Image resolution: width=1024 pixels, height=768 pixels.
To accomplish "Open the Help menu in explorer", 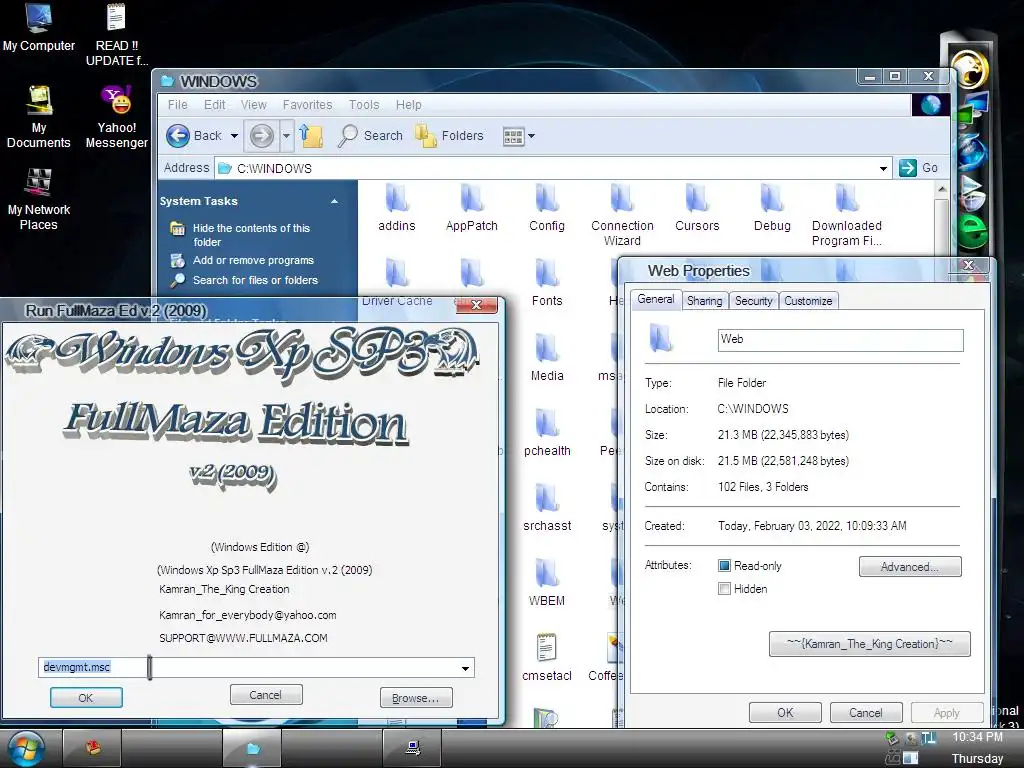I will pyautogui.click(x=408, y=104).
